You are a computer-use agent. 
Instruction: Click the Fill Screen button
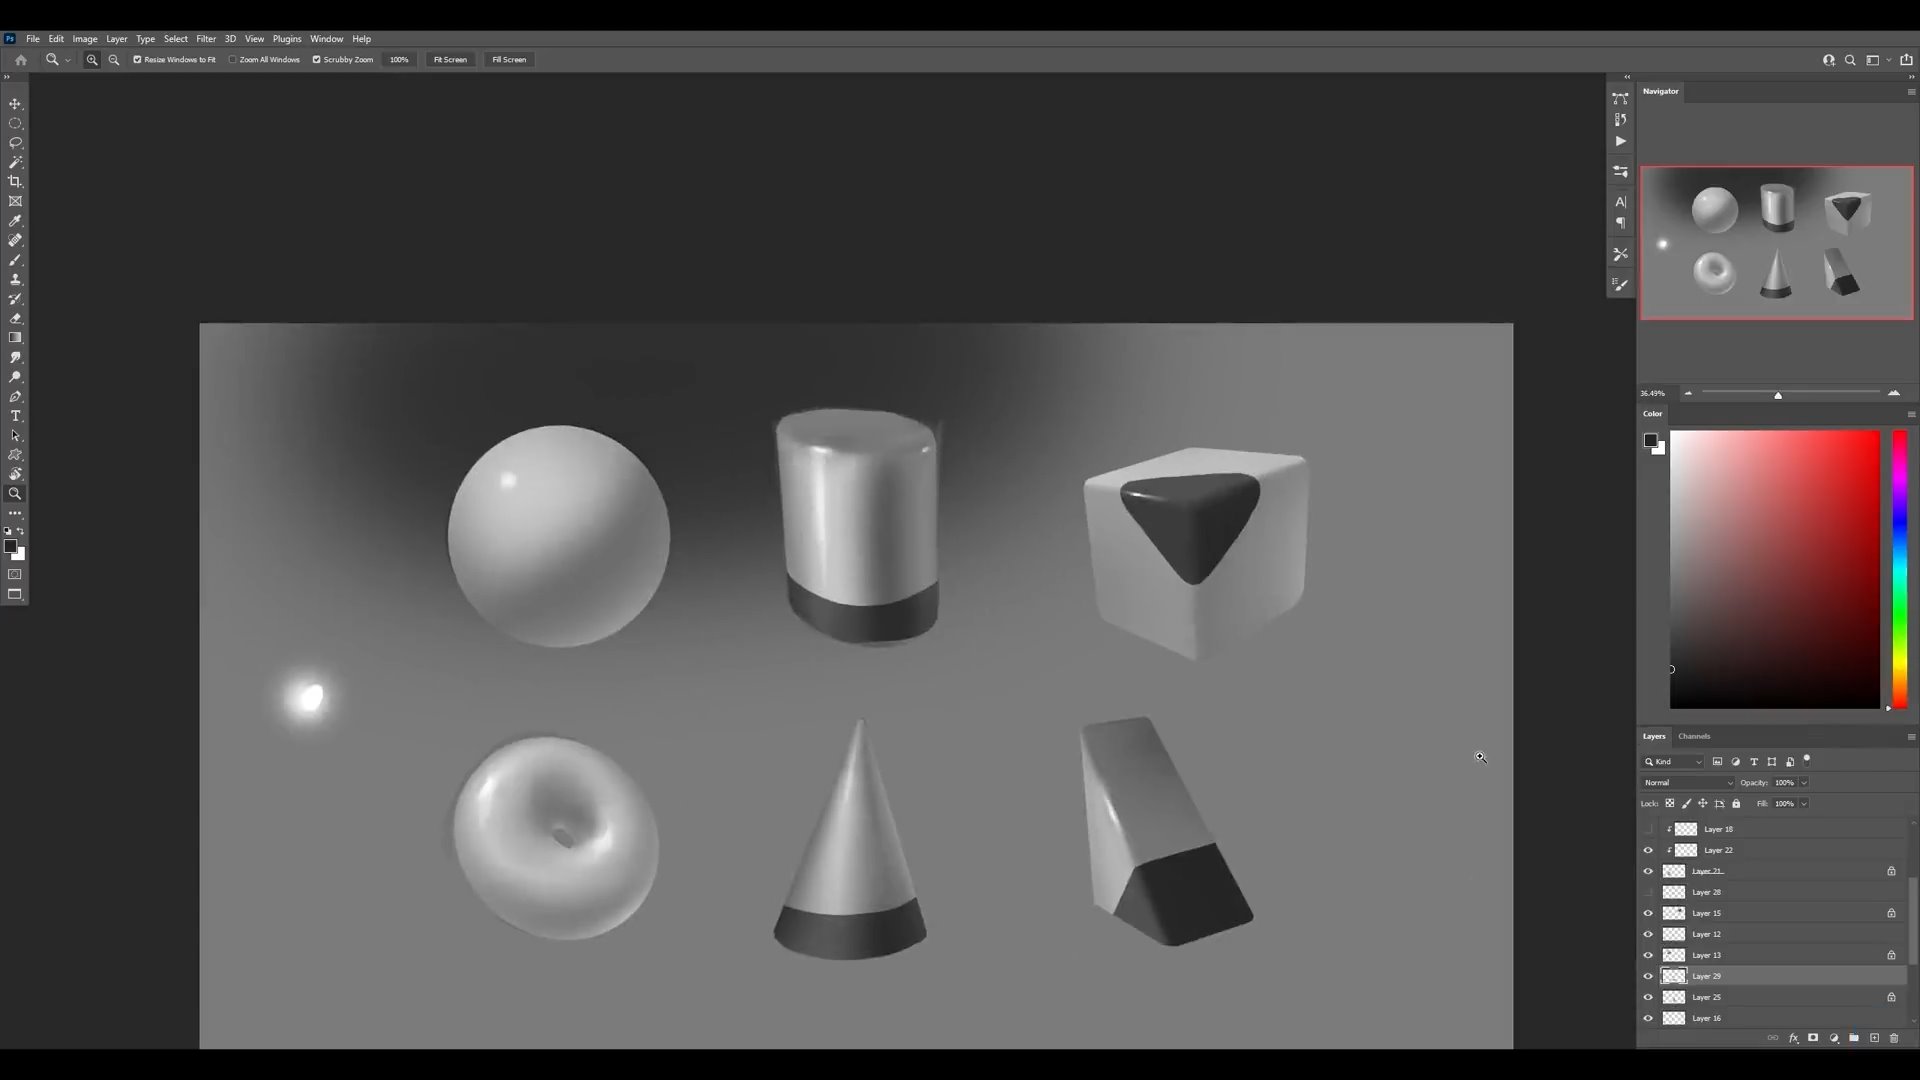tap(509, 60)
